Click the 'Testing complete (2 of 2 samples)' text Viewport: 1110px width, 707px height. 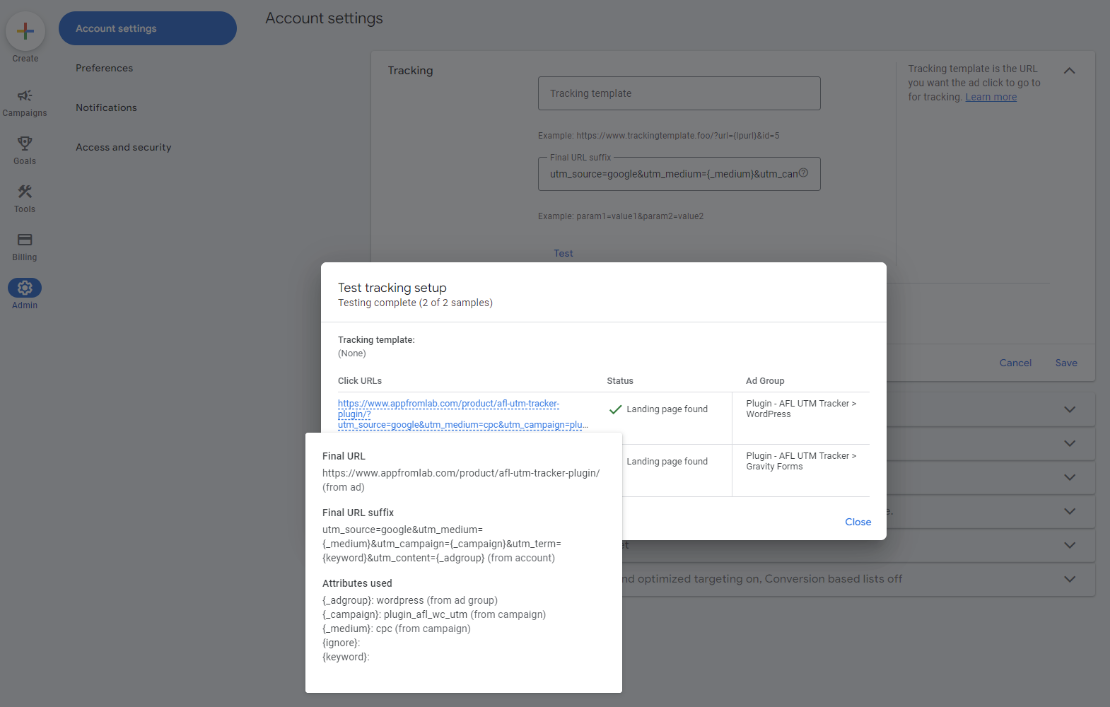[415, 302]
